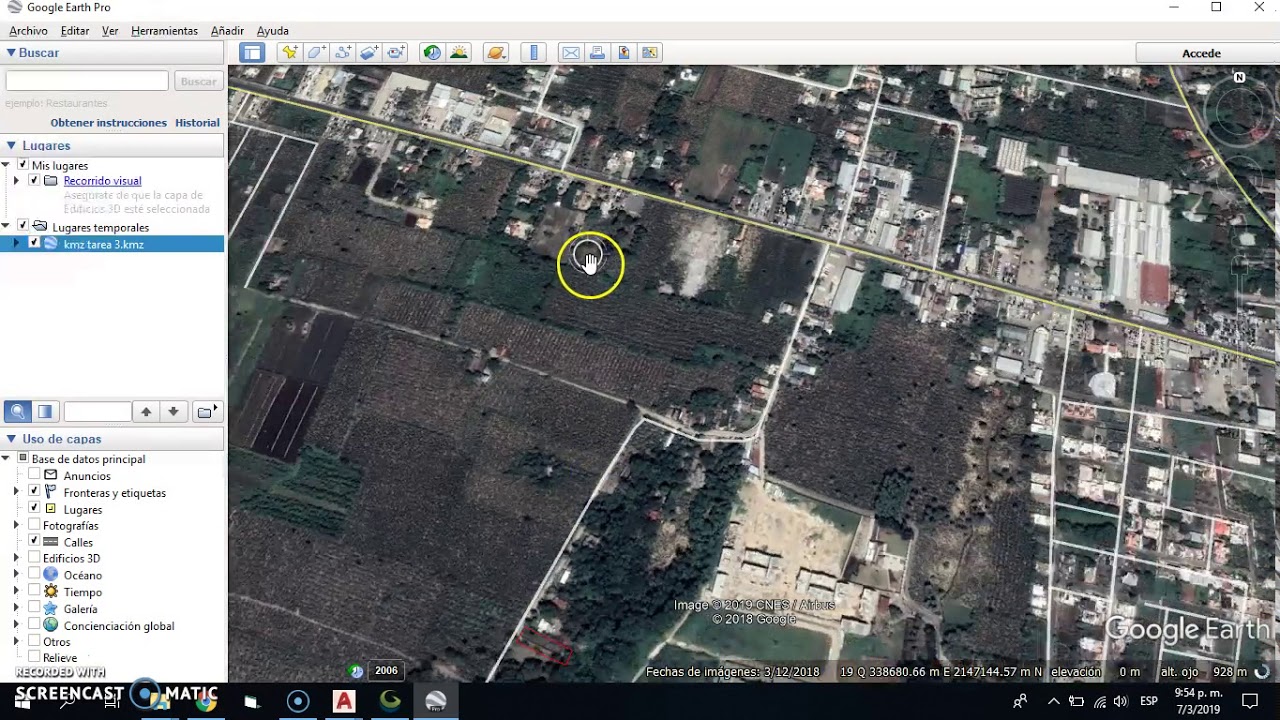Screen dimensions: 1280x720
Task: Select the Lugares temporales tree item
Action: click(100, 227)
